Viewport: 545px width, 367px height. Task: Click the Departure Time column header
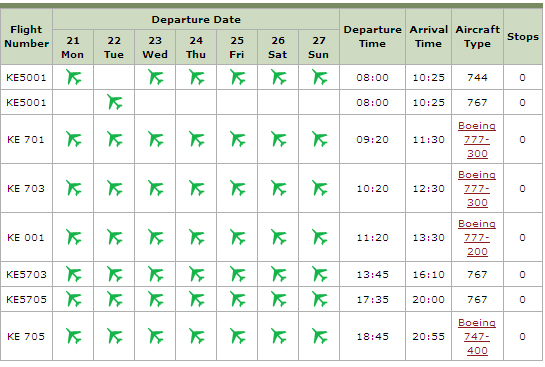tap(372, 36)
